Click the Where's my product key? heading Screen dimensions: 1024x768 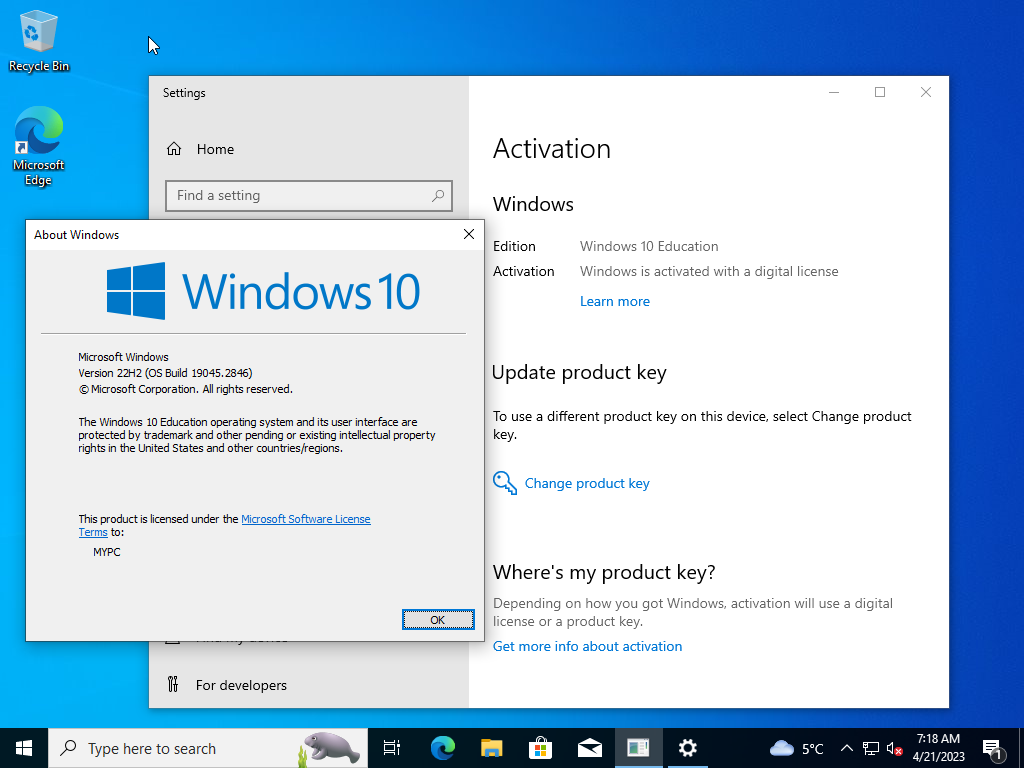(x=604, y=572)
